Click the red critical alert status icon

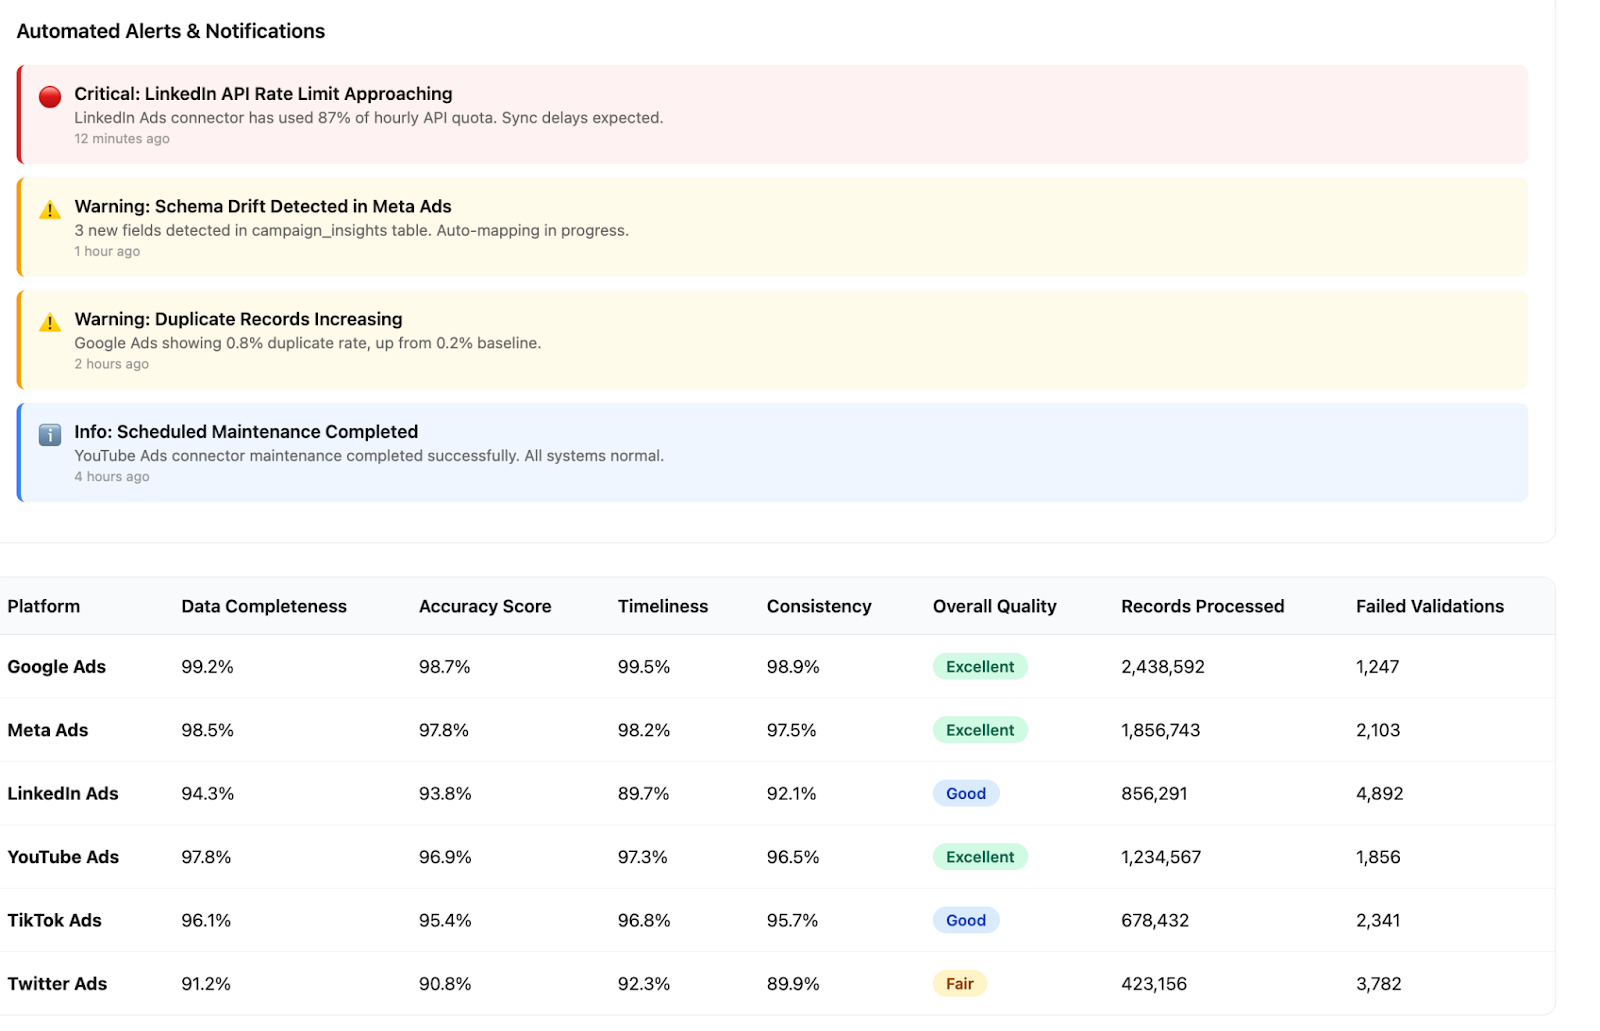[48, 96]
